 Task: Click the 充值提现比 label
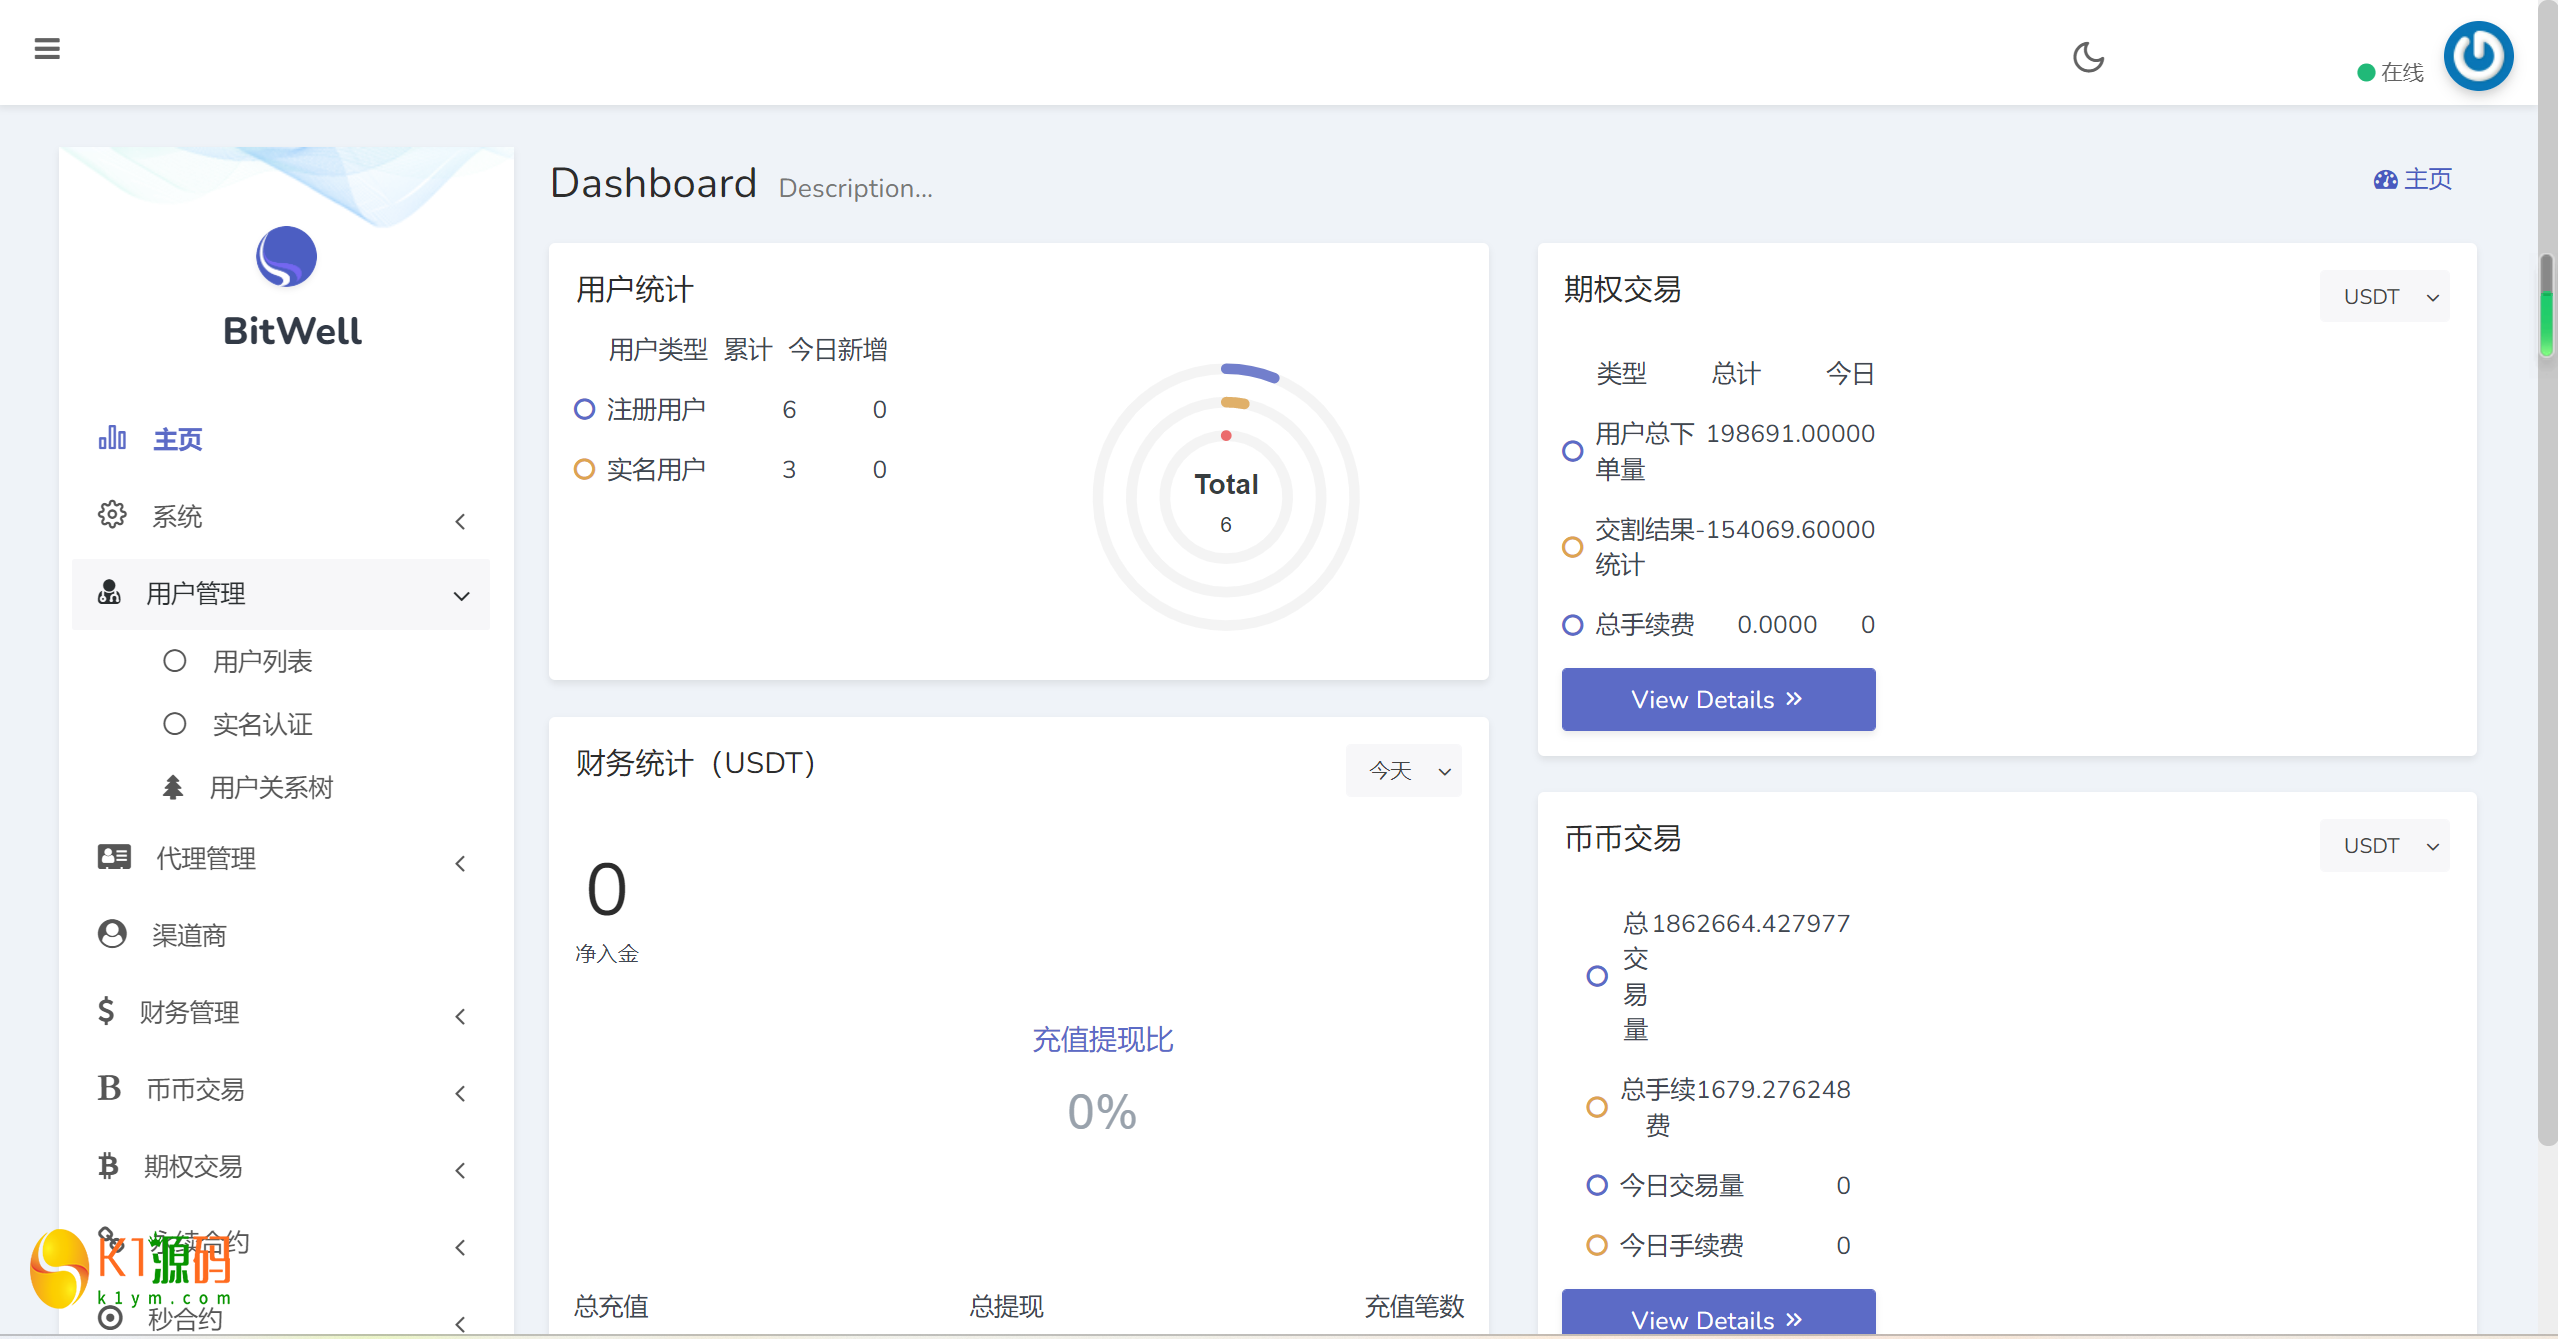[1102, 1039]
